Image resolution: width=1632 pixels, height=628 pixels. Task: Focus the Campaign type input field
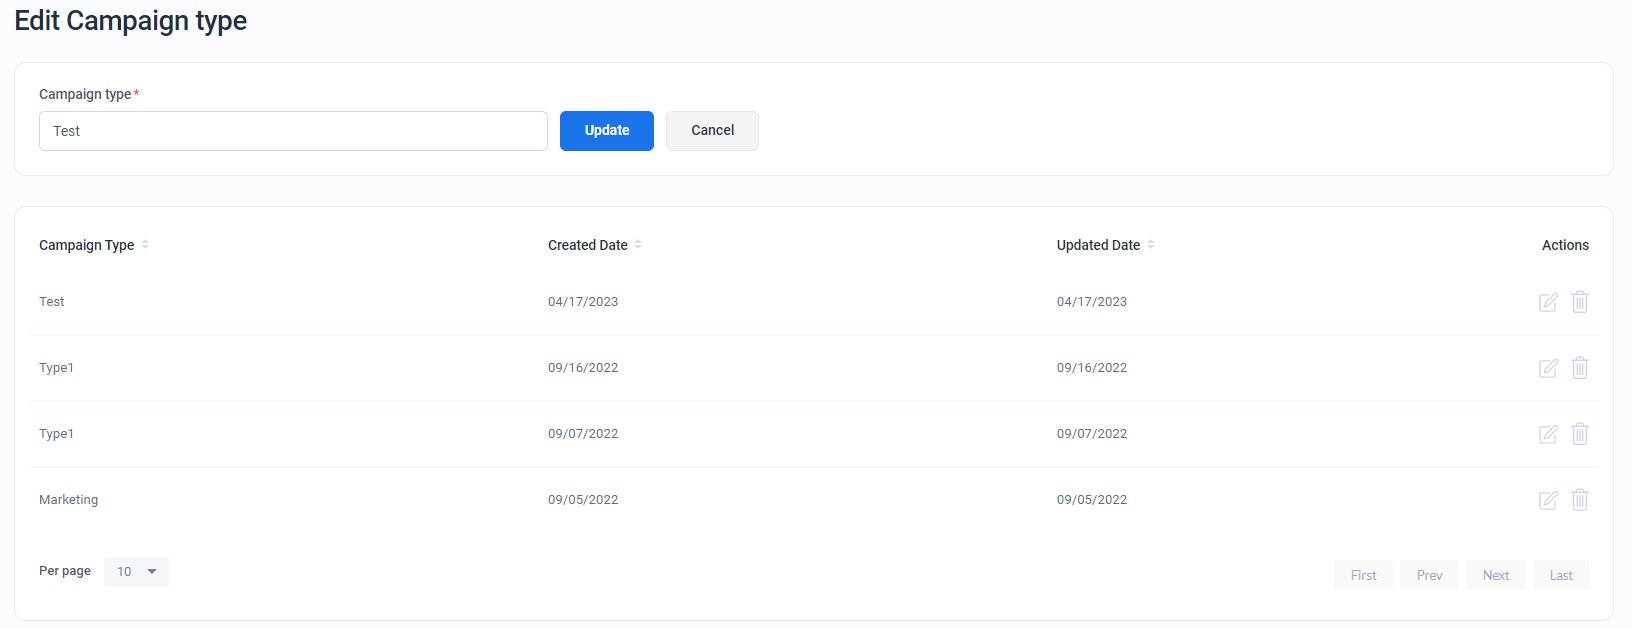(293, 131)
